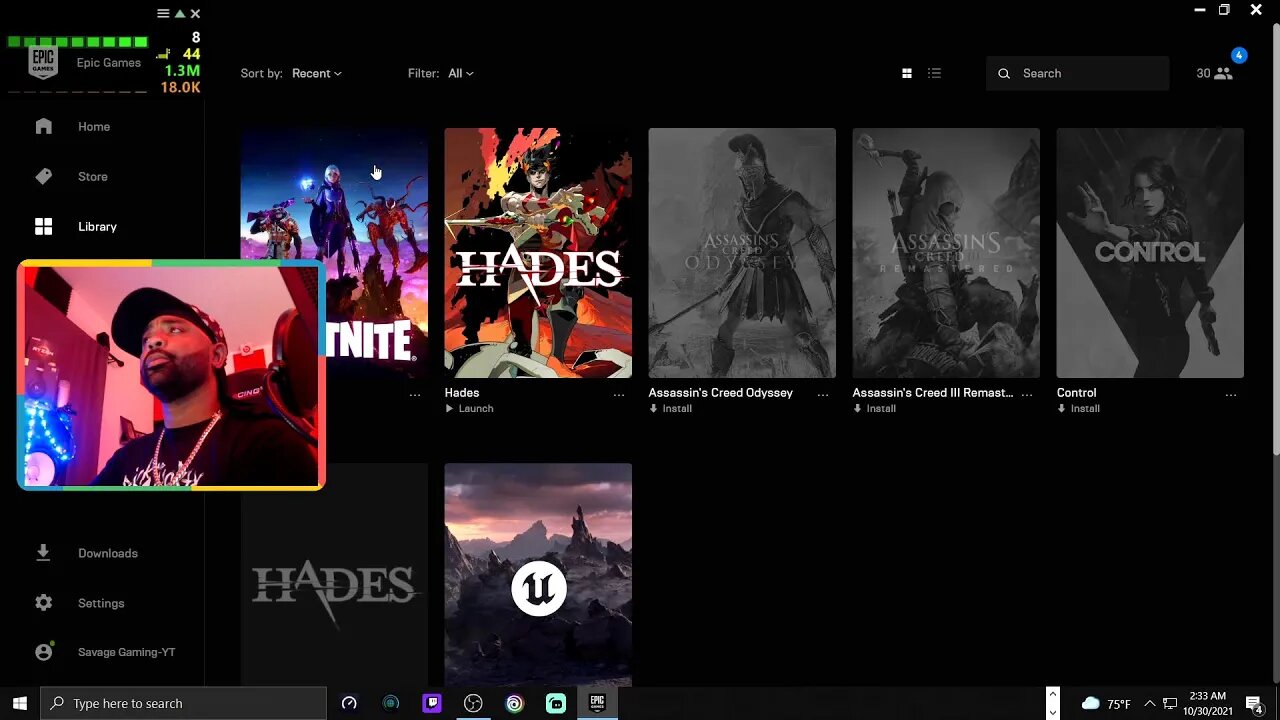Image resolution: width=1280 pixels, height=720 pixels.
Task: Go to the Store section
Action: [92, 177]
